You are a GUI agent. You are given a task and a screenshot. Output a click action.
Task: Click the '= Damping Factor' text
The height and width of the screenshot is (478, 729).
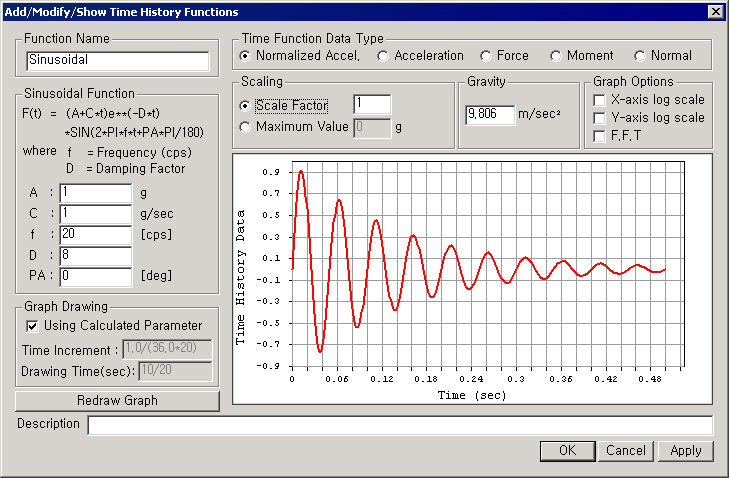[x=136, y=168]
